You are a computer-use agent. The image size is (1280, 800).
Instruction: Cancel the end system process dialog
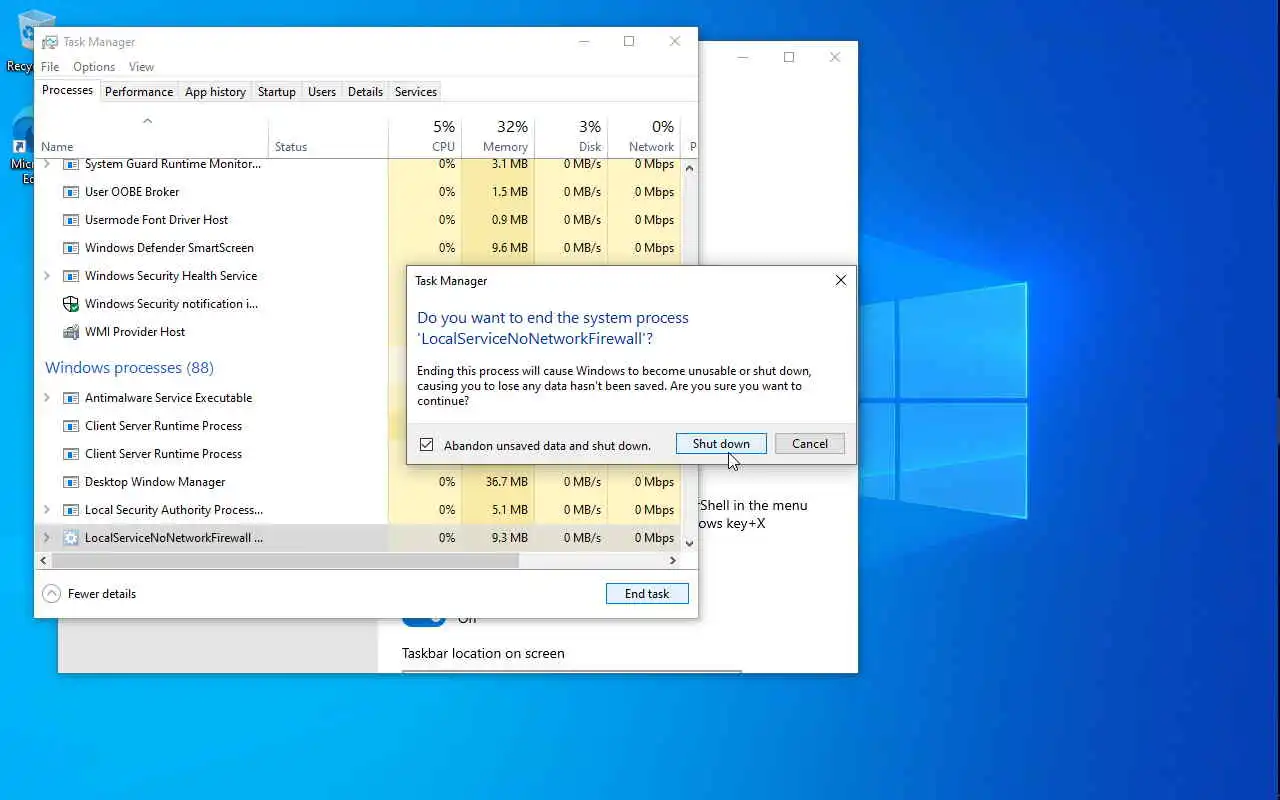(x=810, y=444)
